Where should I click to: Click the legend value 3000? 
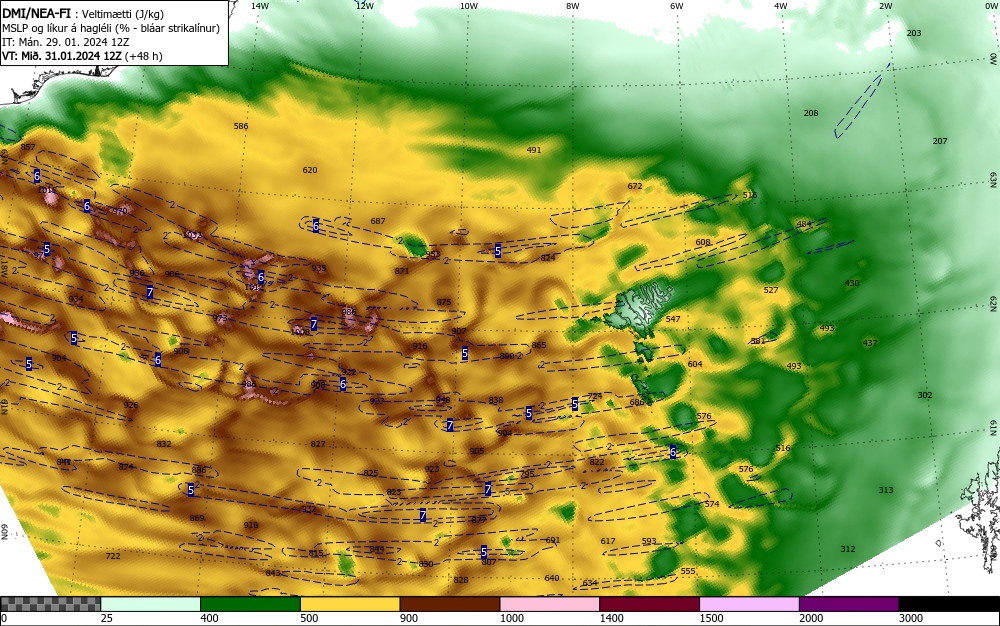pyautogui.click(x=911, y=618)
